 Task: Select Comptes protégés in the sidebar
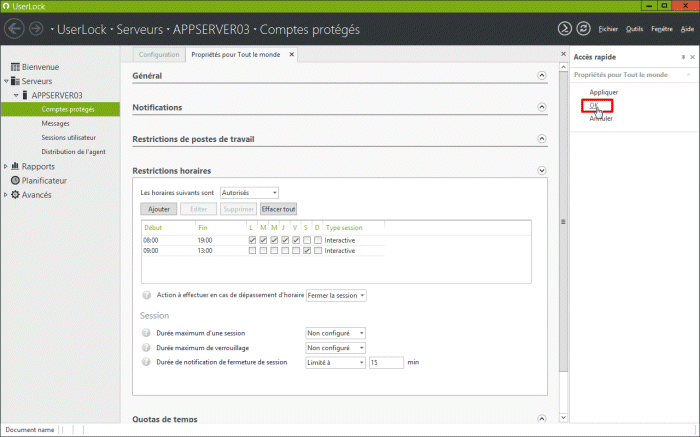pos(60,109)
